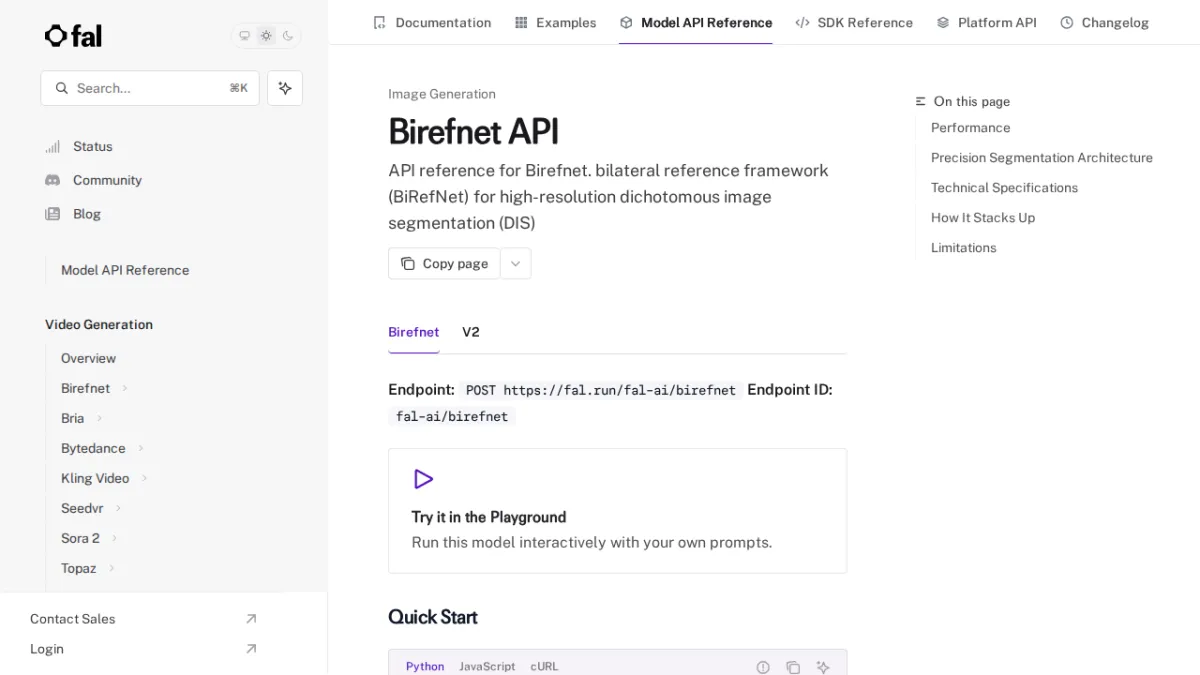1200x675 pixels.
Task: Click the POST endpoint URL code
Action: pos(601,390)
